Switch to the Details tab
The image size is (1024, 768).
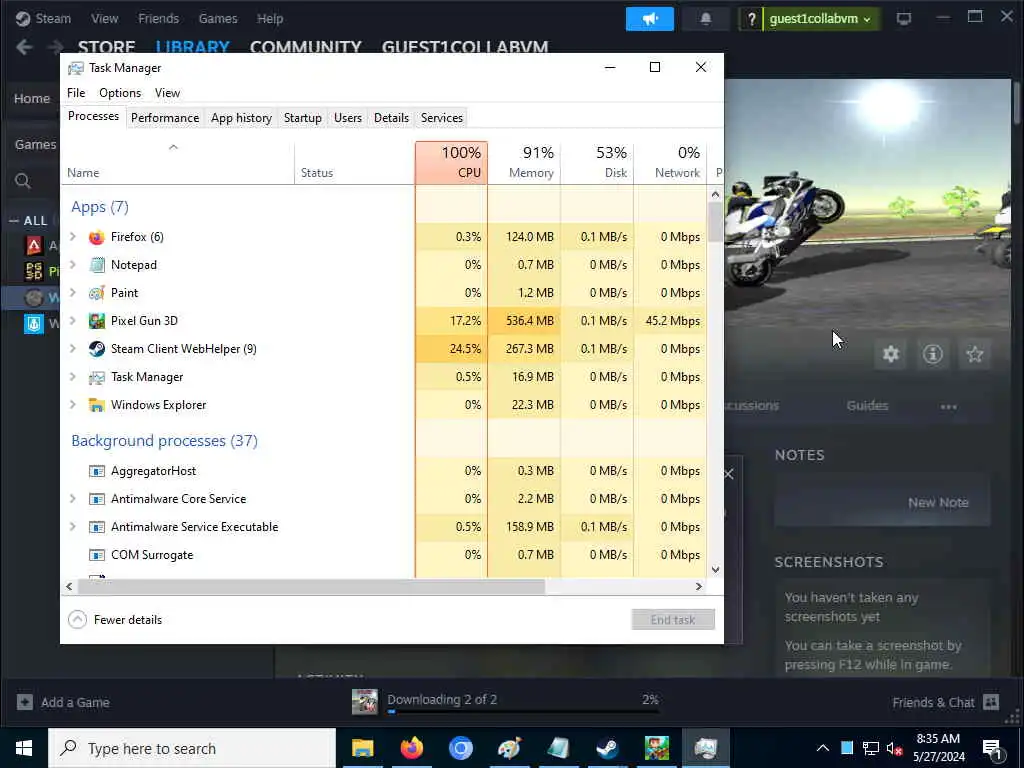(x=391, y=118)
